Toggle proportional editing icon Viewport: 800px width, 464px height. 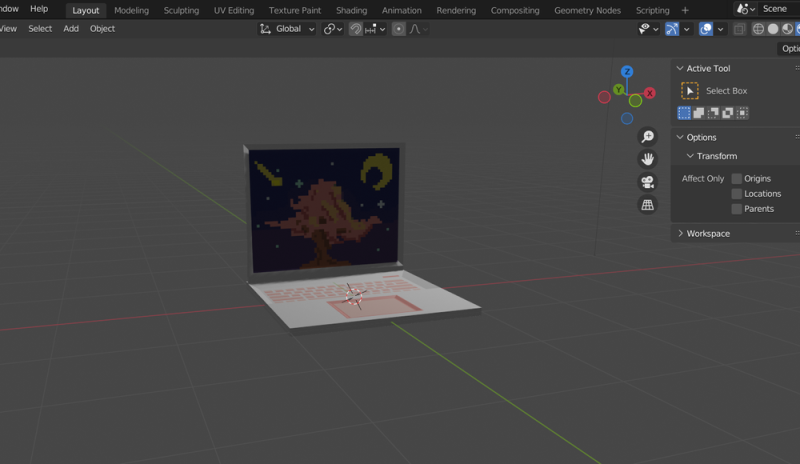click(x=398, y=29)
